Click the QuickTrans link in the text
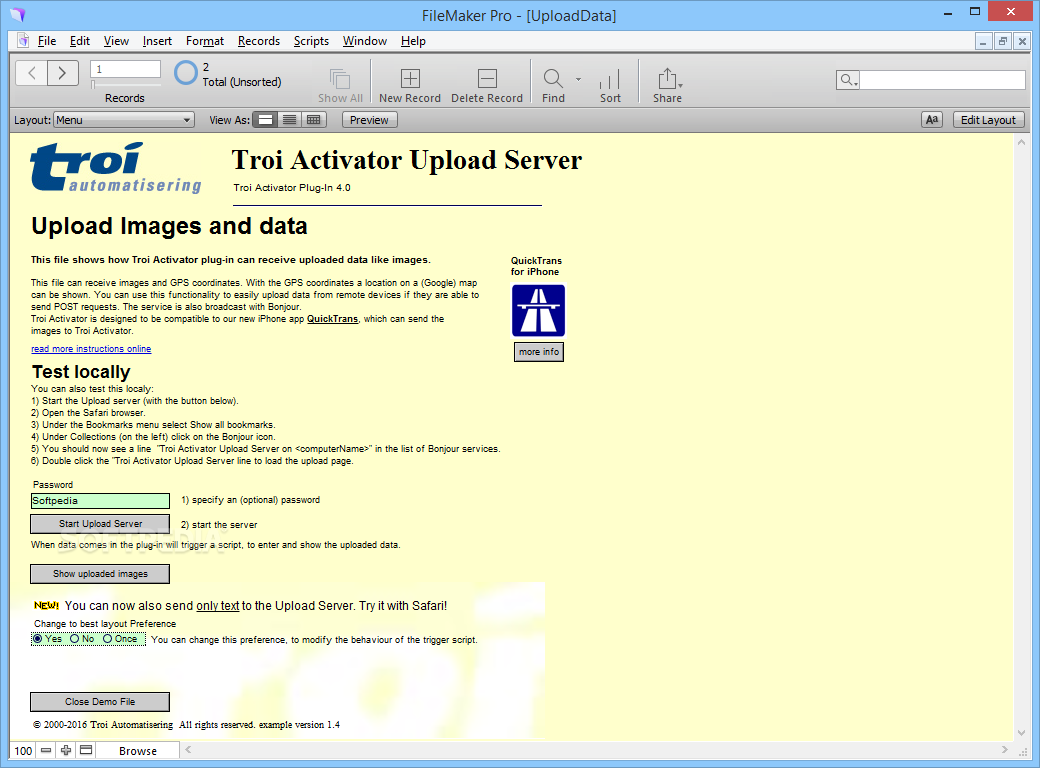 (x=332, y=319)
